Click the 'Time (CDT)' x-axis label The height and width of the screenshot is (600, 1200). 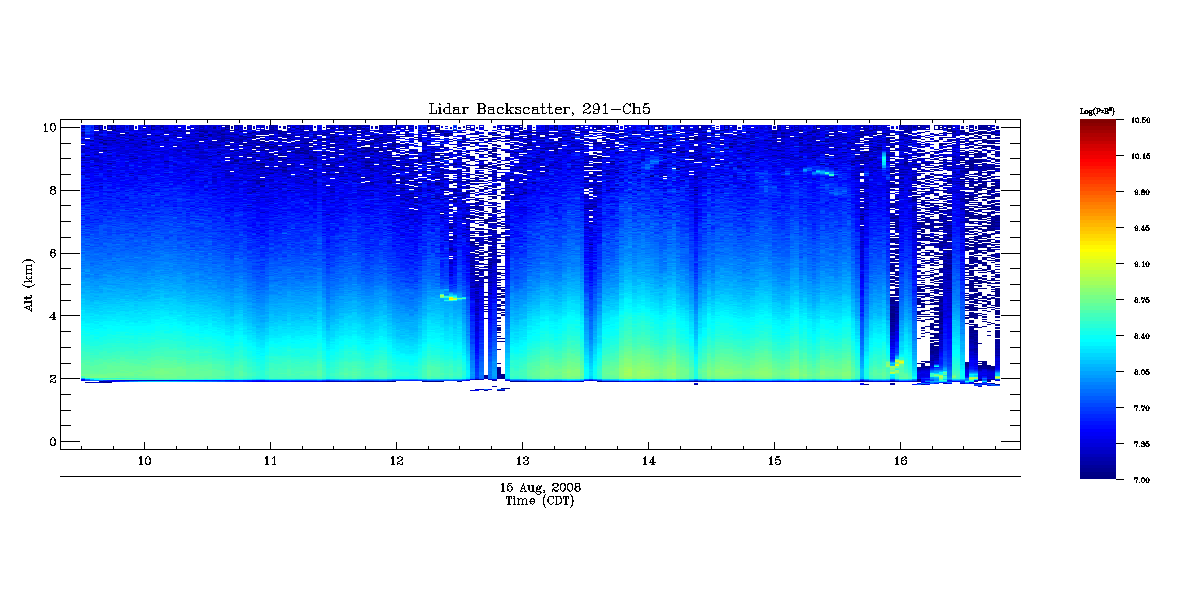(x=540, y=501)
